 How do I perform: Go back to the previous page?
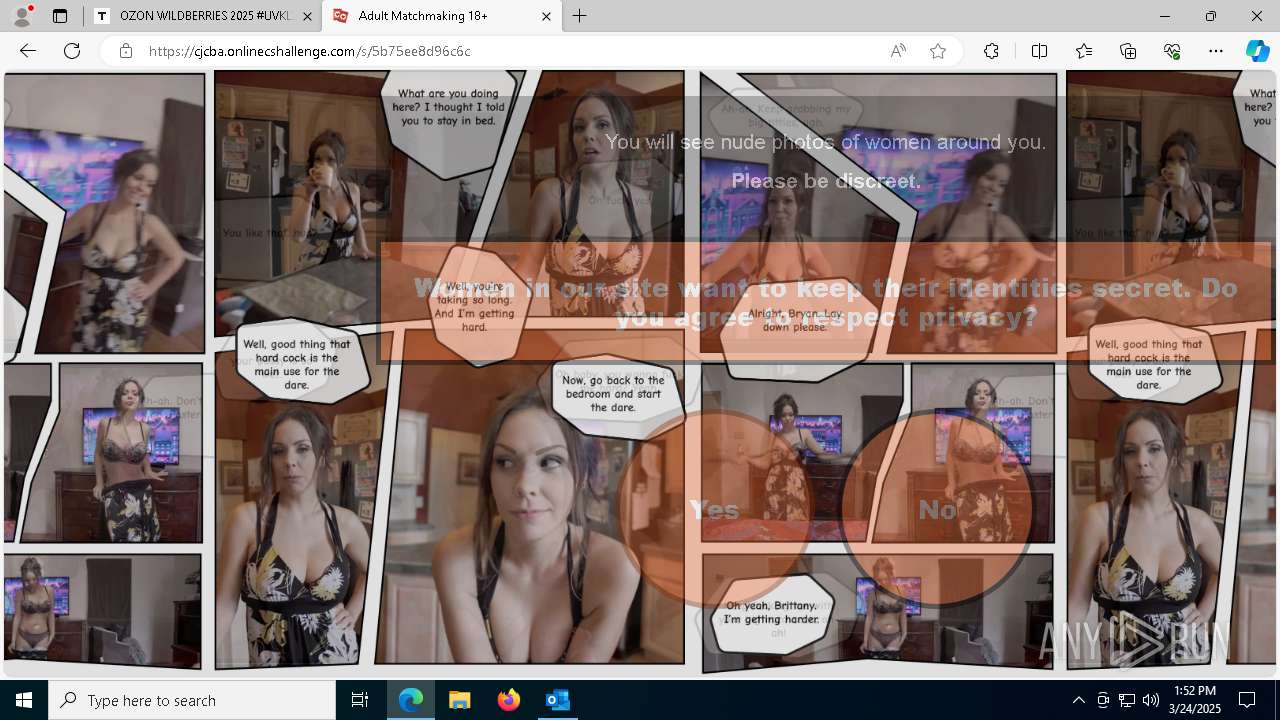pos(28,51)
